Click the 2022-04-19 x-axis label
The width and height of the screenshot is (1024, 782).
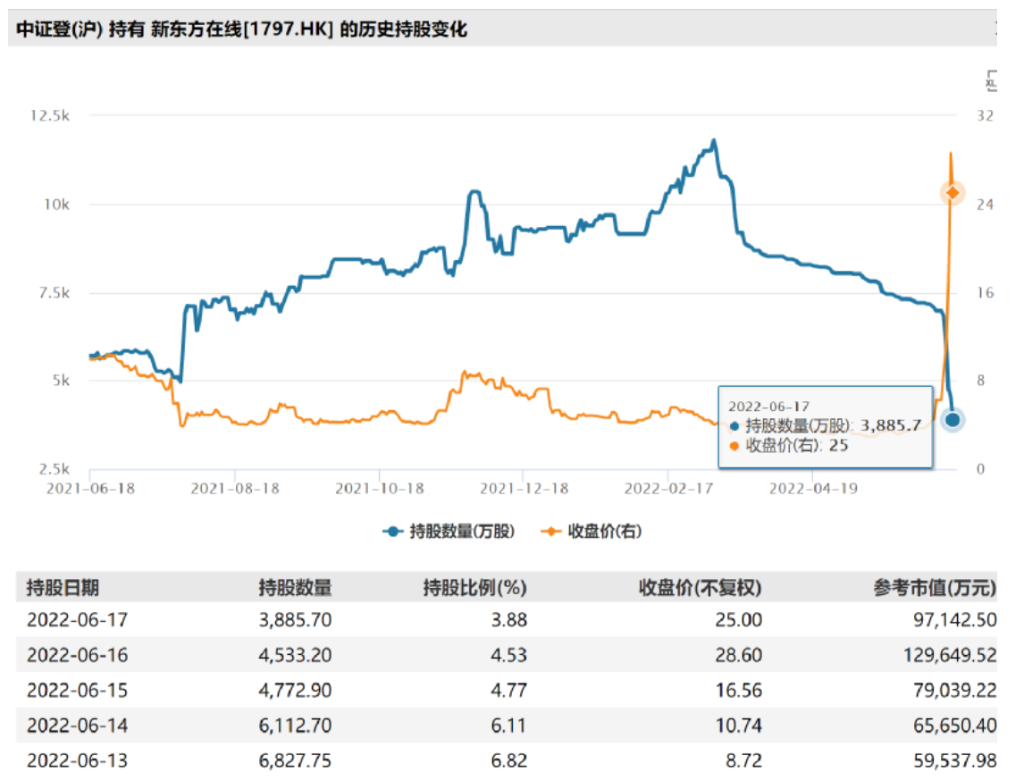(813, 488)
